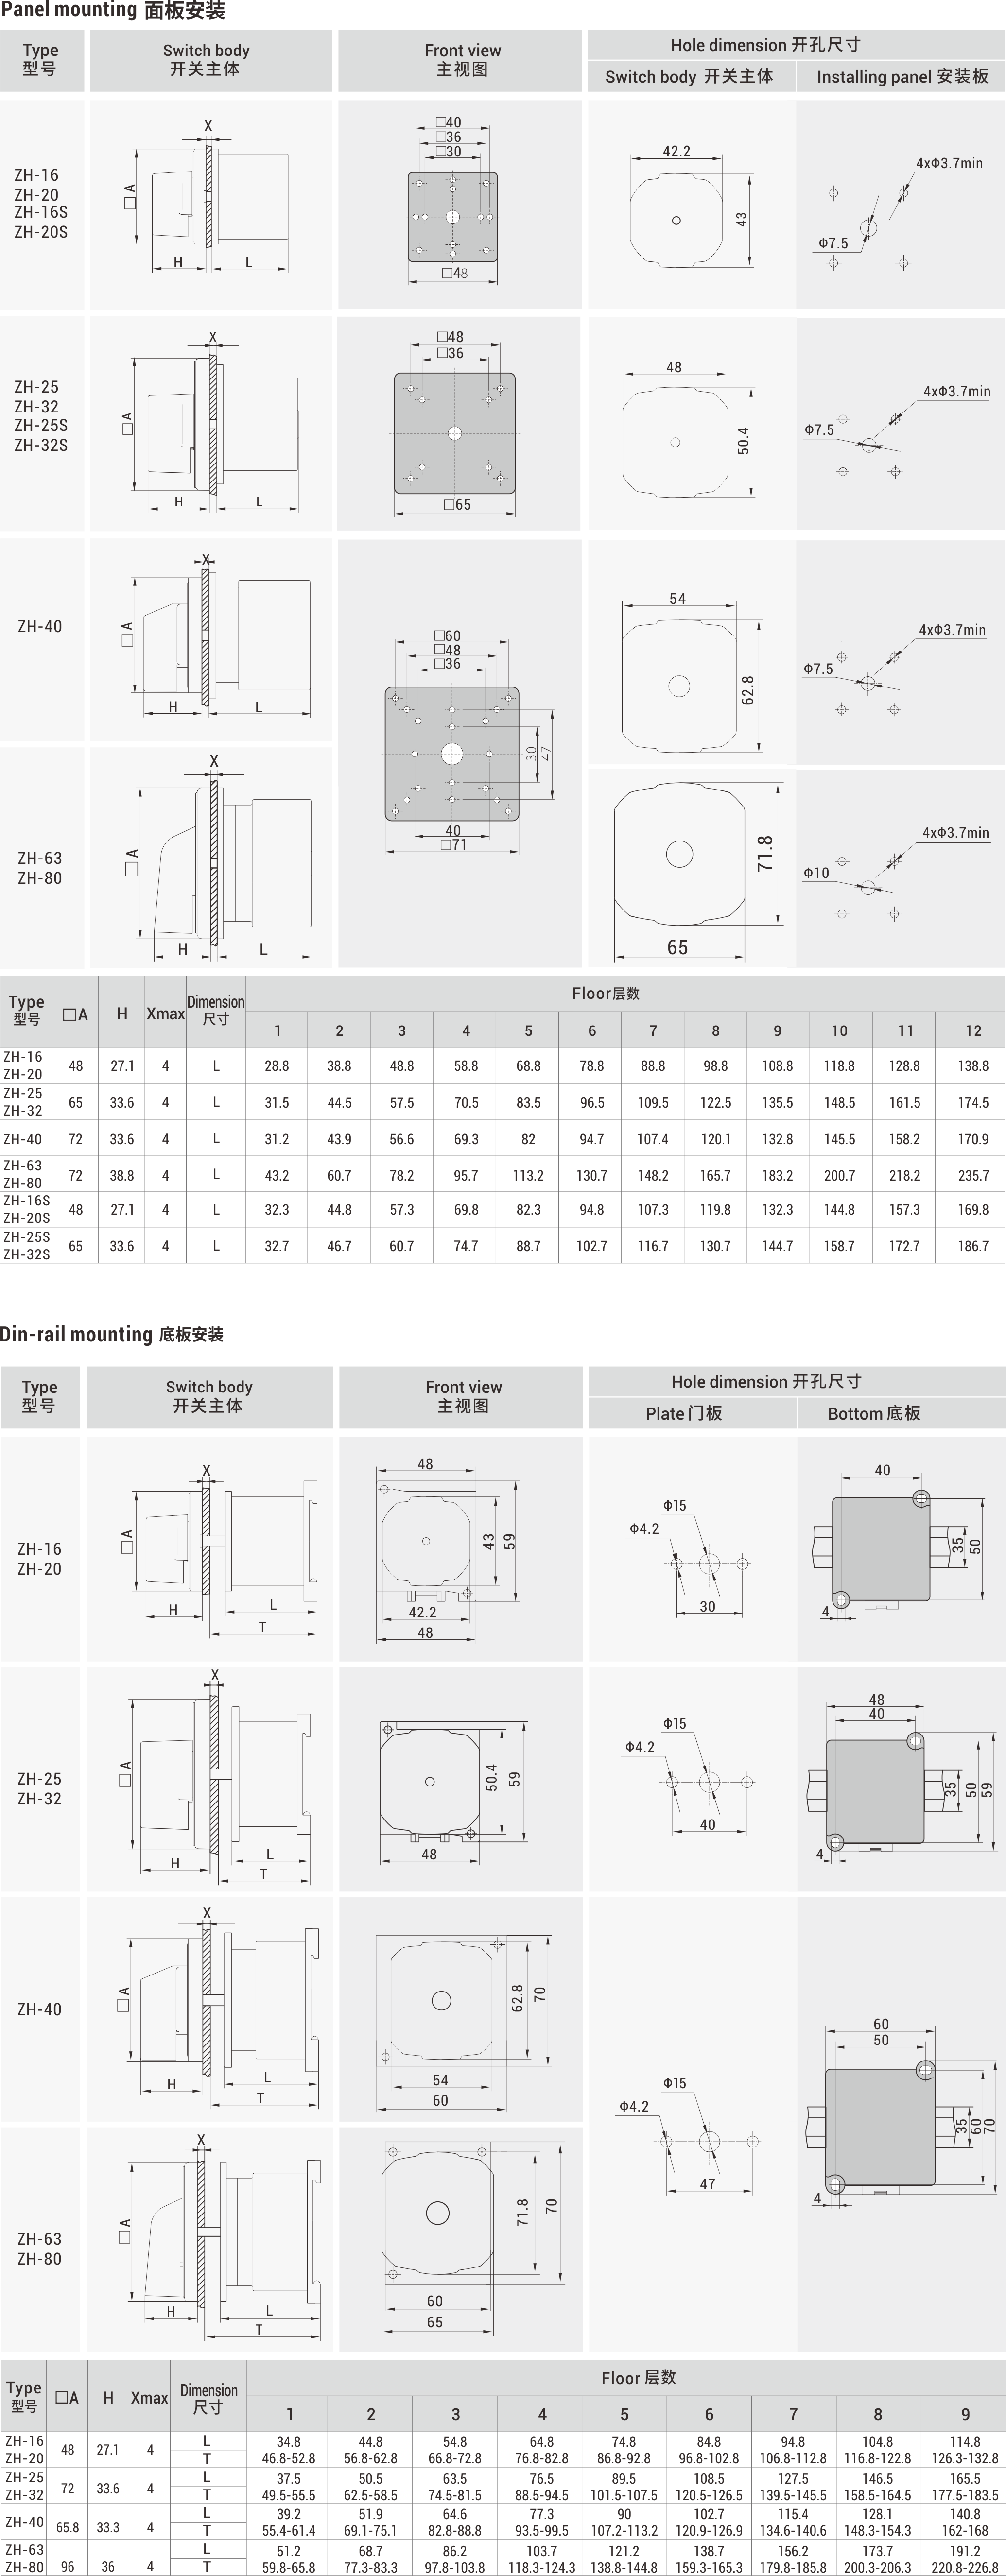Click floor column header '12'

tap(973, 1030)
